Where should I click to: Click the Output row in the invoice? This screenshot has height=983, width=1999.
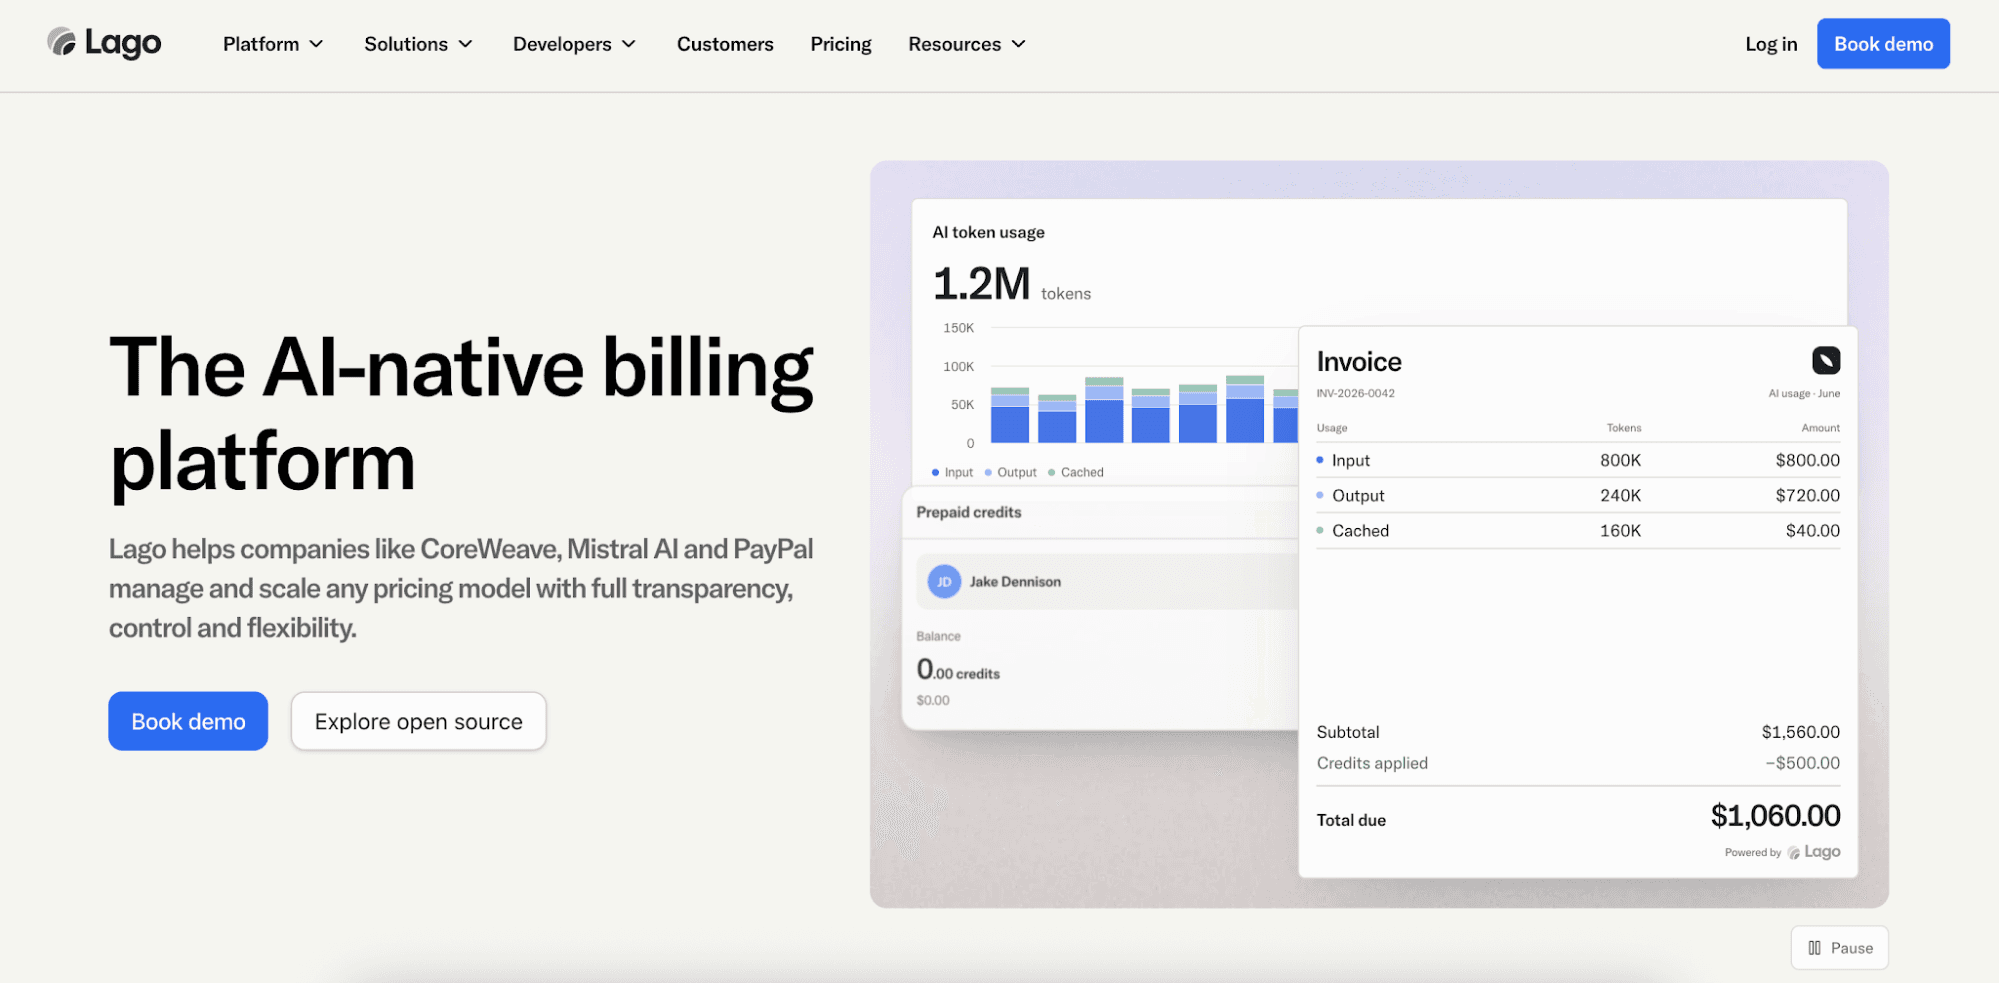click(x=1578, y=495)
